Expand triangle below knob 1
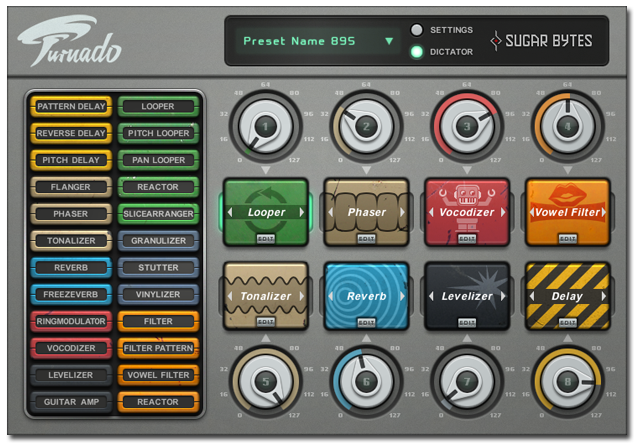Image resolution: width=634 pixels, height=446 pixels. tap(266, 170)
